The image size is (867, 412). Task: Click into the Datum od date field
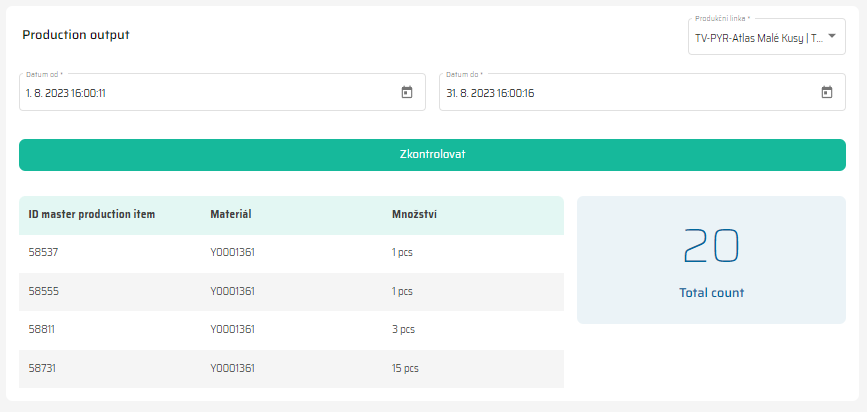200,93
